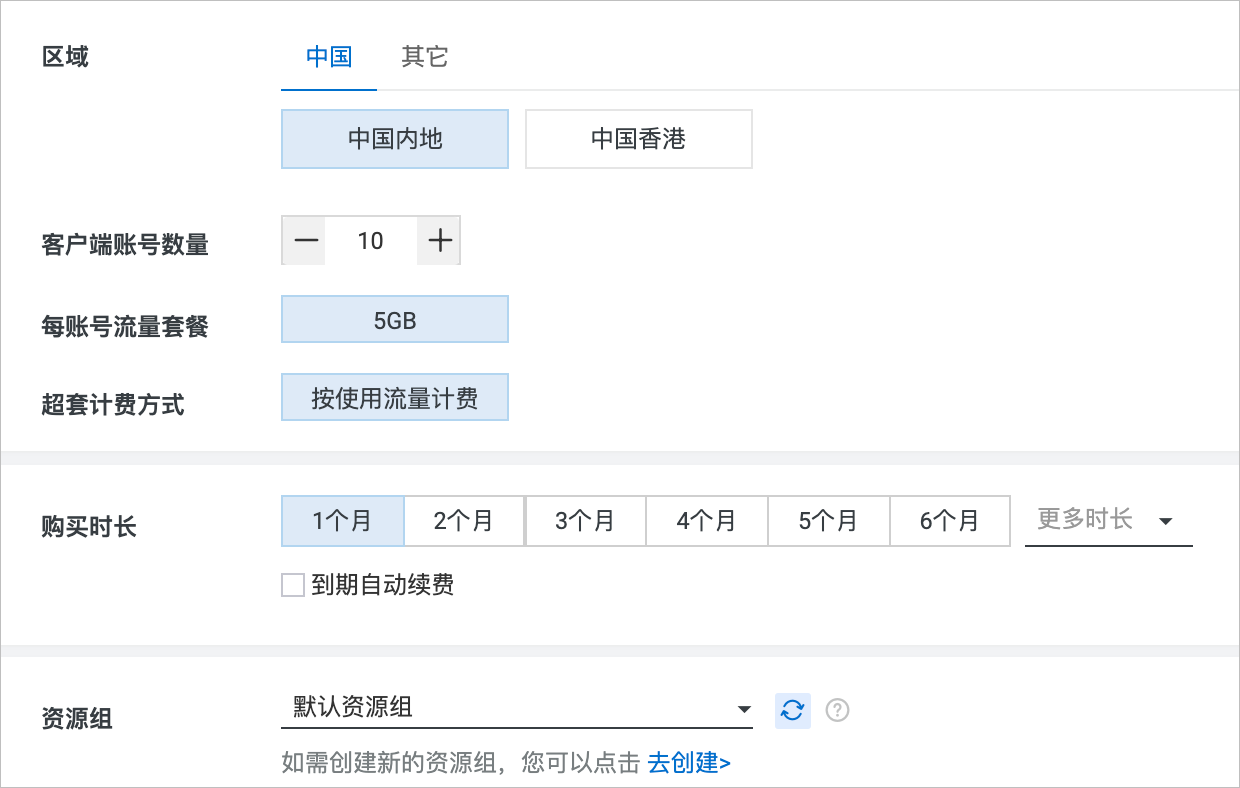Refresh the resource group list
The height and width of the screenshot is (788, 1240).
pos(793,710)
